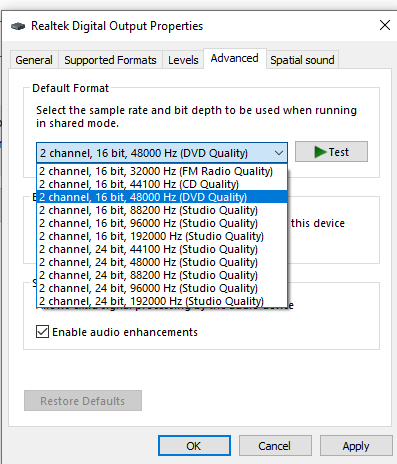Switch to the General tab
This screenshot has height=464, width=397.
click(34, 60)
